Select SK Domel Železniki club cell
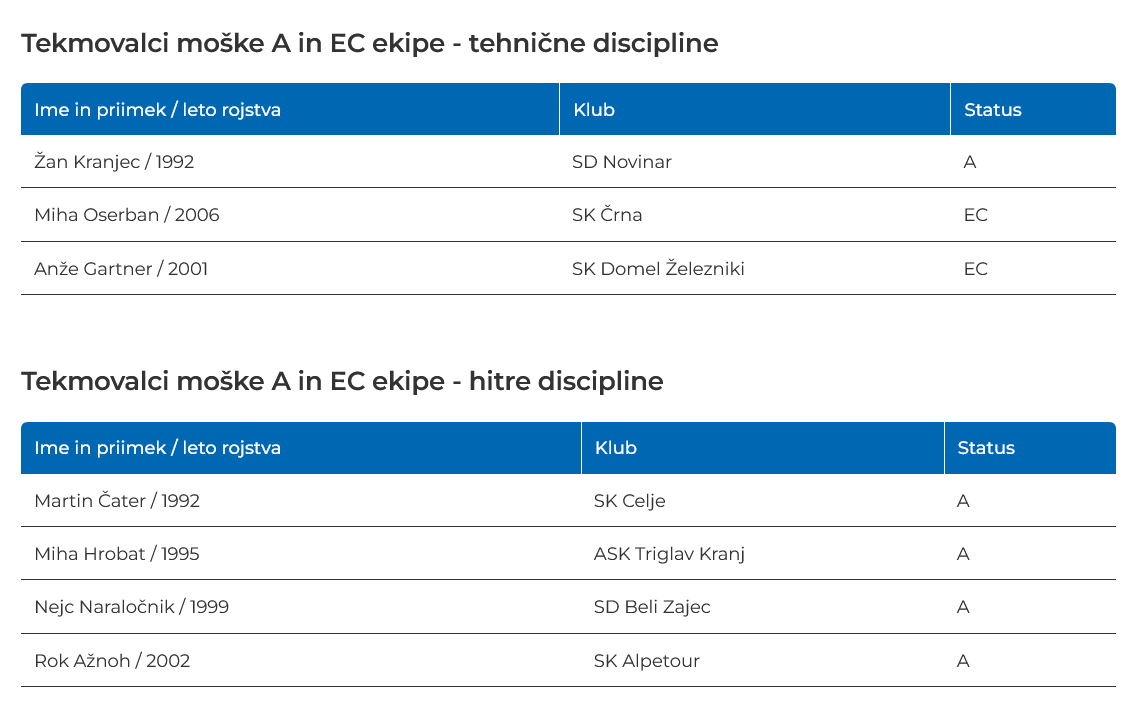Image resolution: width=1133 pixels, height=722 pixels. 658,269
